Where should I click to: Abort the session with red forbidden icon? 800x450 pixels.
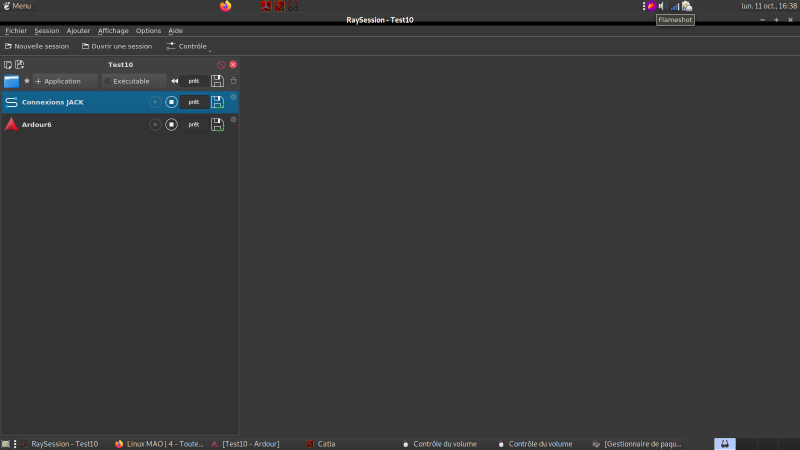click(x=221, y=65)
